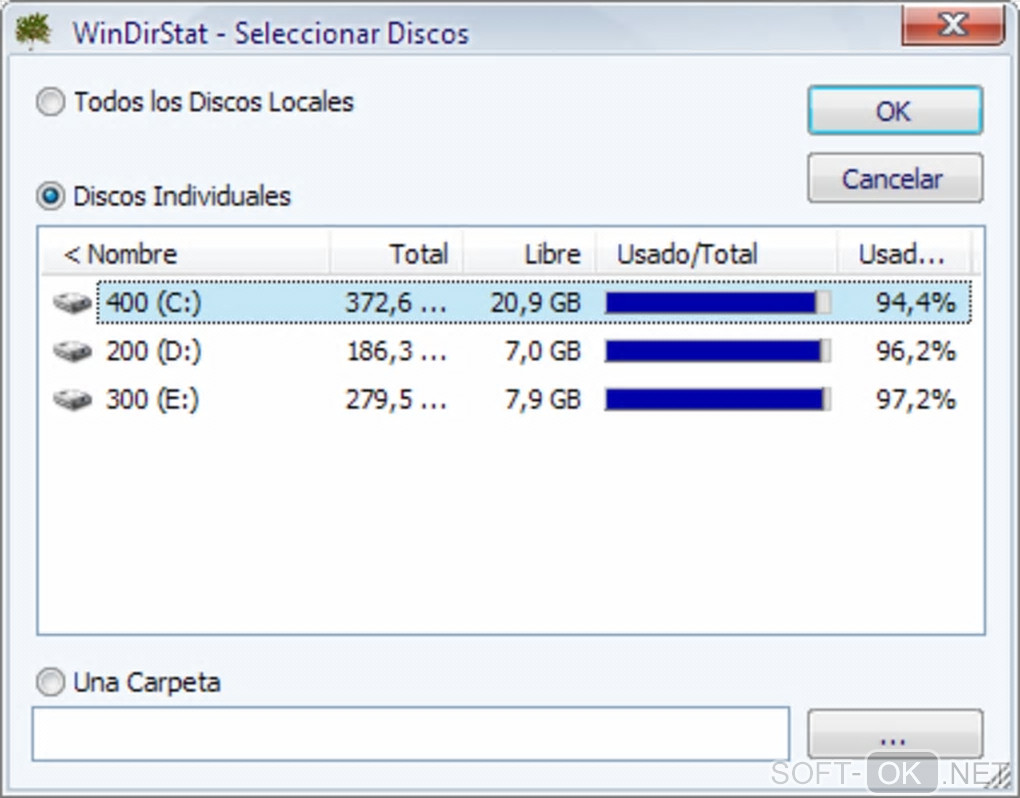Click the 279,5 ... total value
The height and width of the screenshot is (798, 1020).
396,399
